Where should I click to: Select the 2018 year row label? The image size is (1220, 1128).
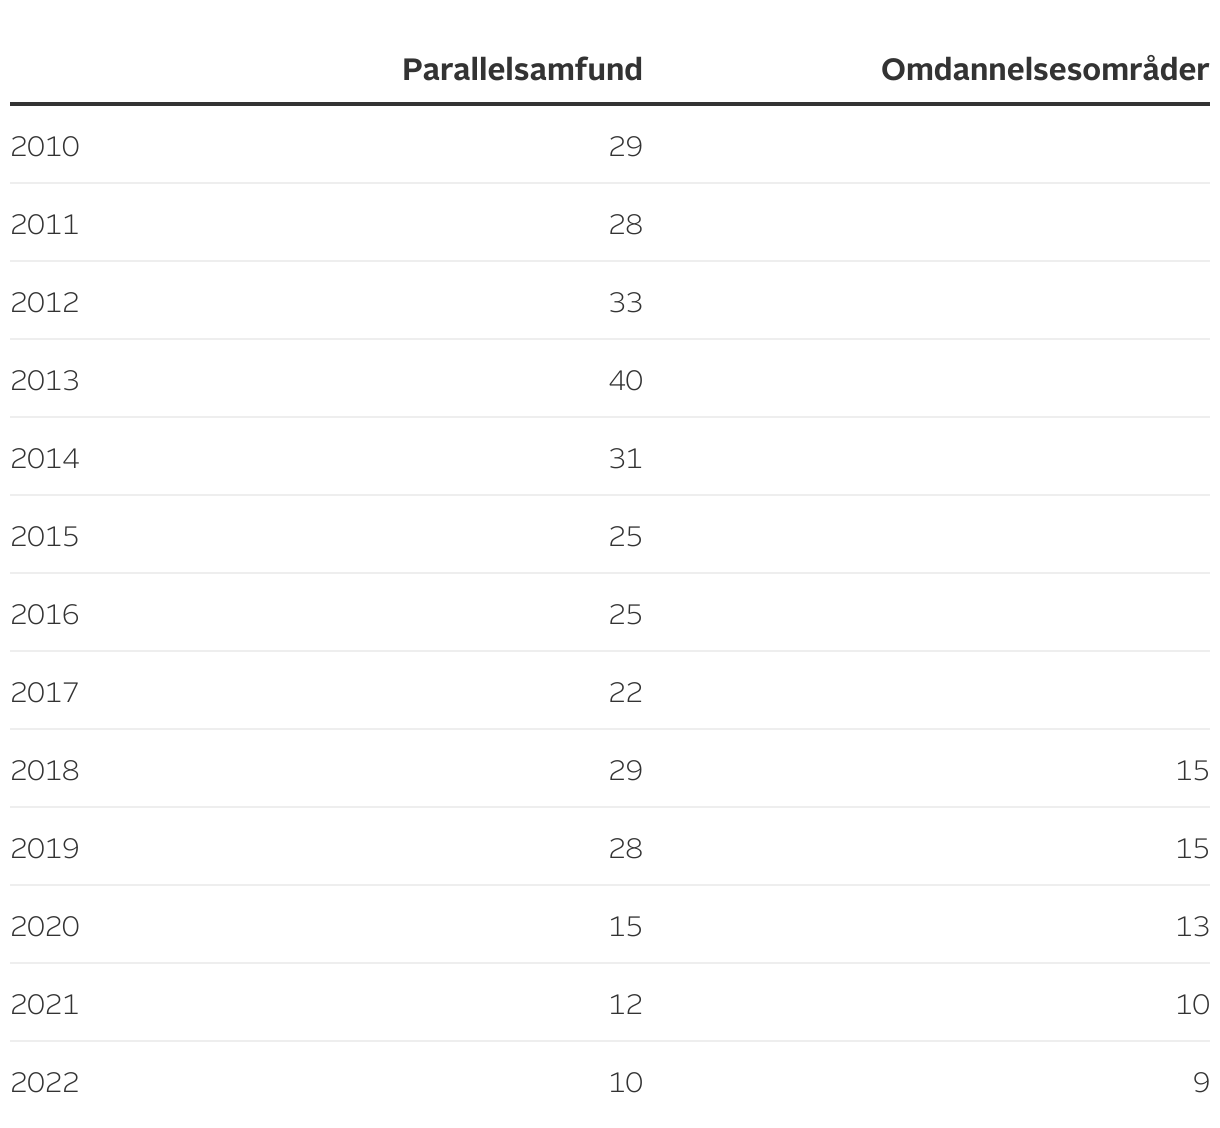point(45,770)
